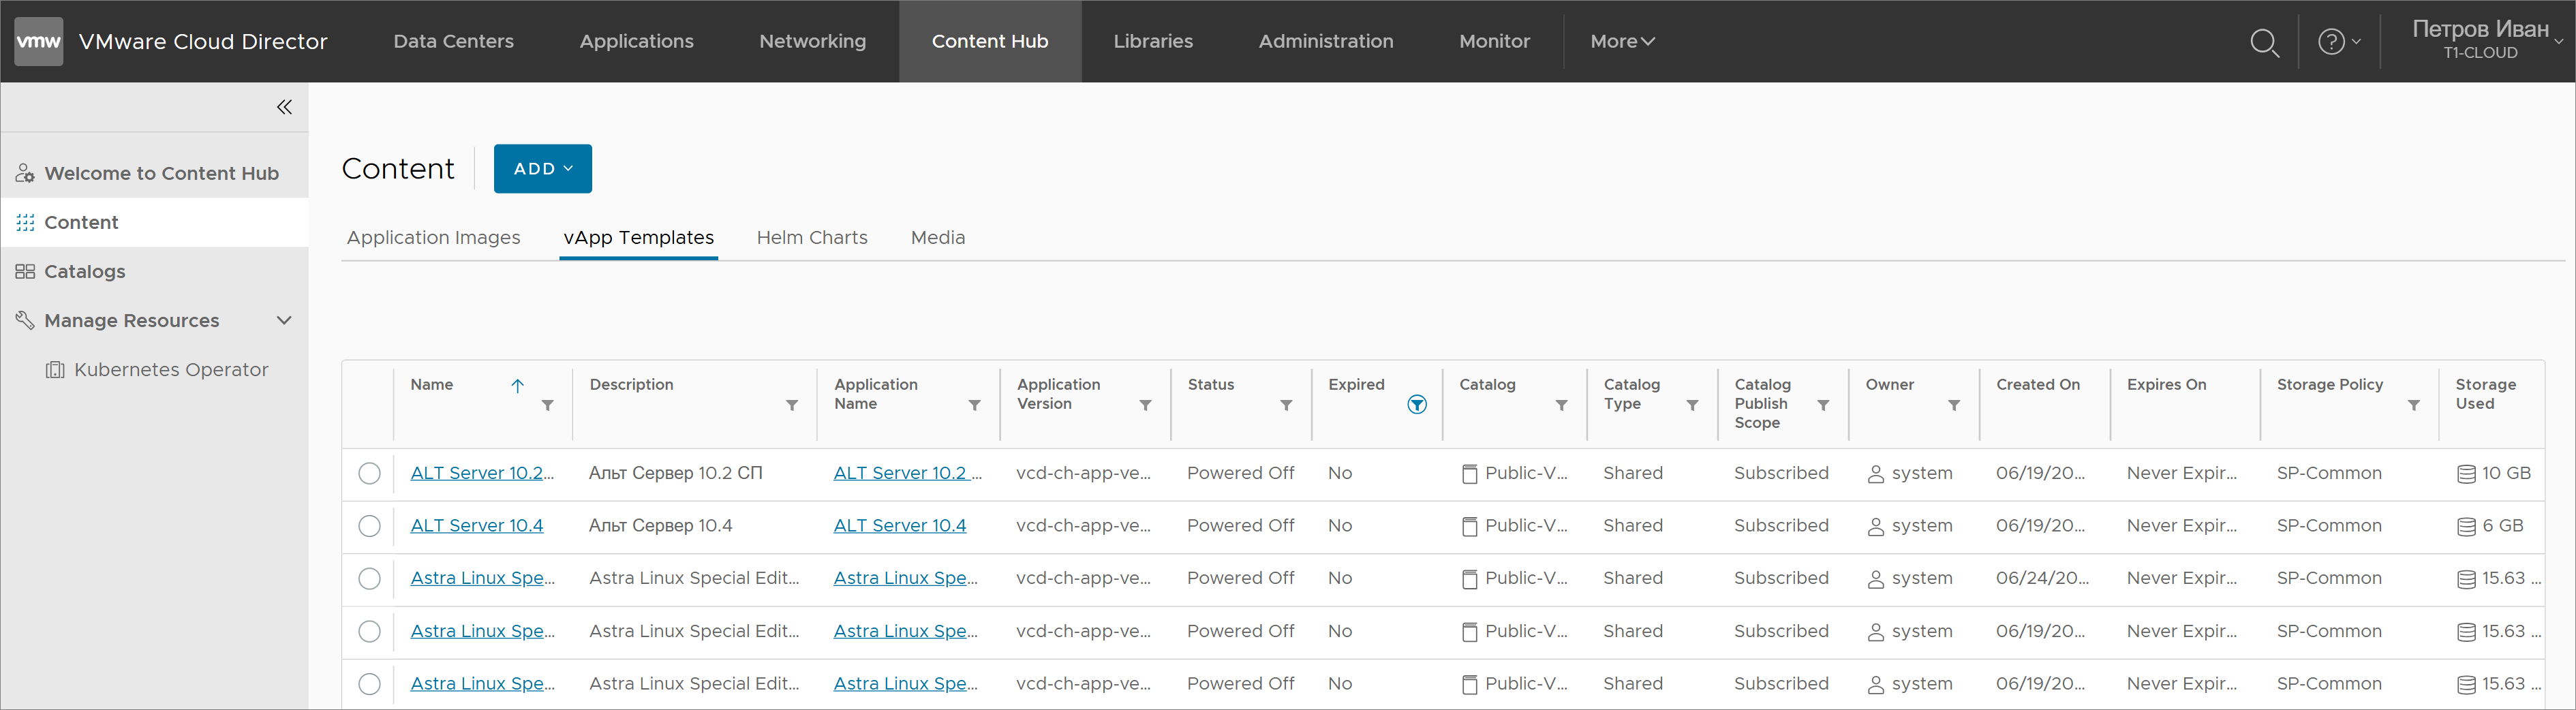Image resolution: width=2576 pixels, height=710 pixels.
Task: Open ALT Server 10.2 application name link
Action: coord(908,473)
